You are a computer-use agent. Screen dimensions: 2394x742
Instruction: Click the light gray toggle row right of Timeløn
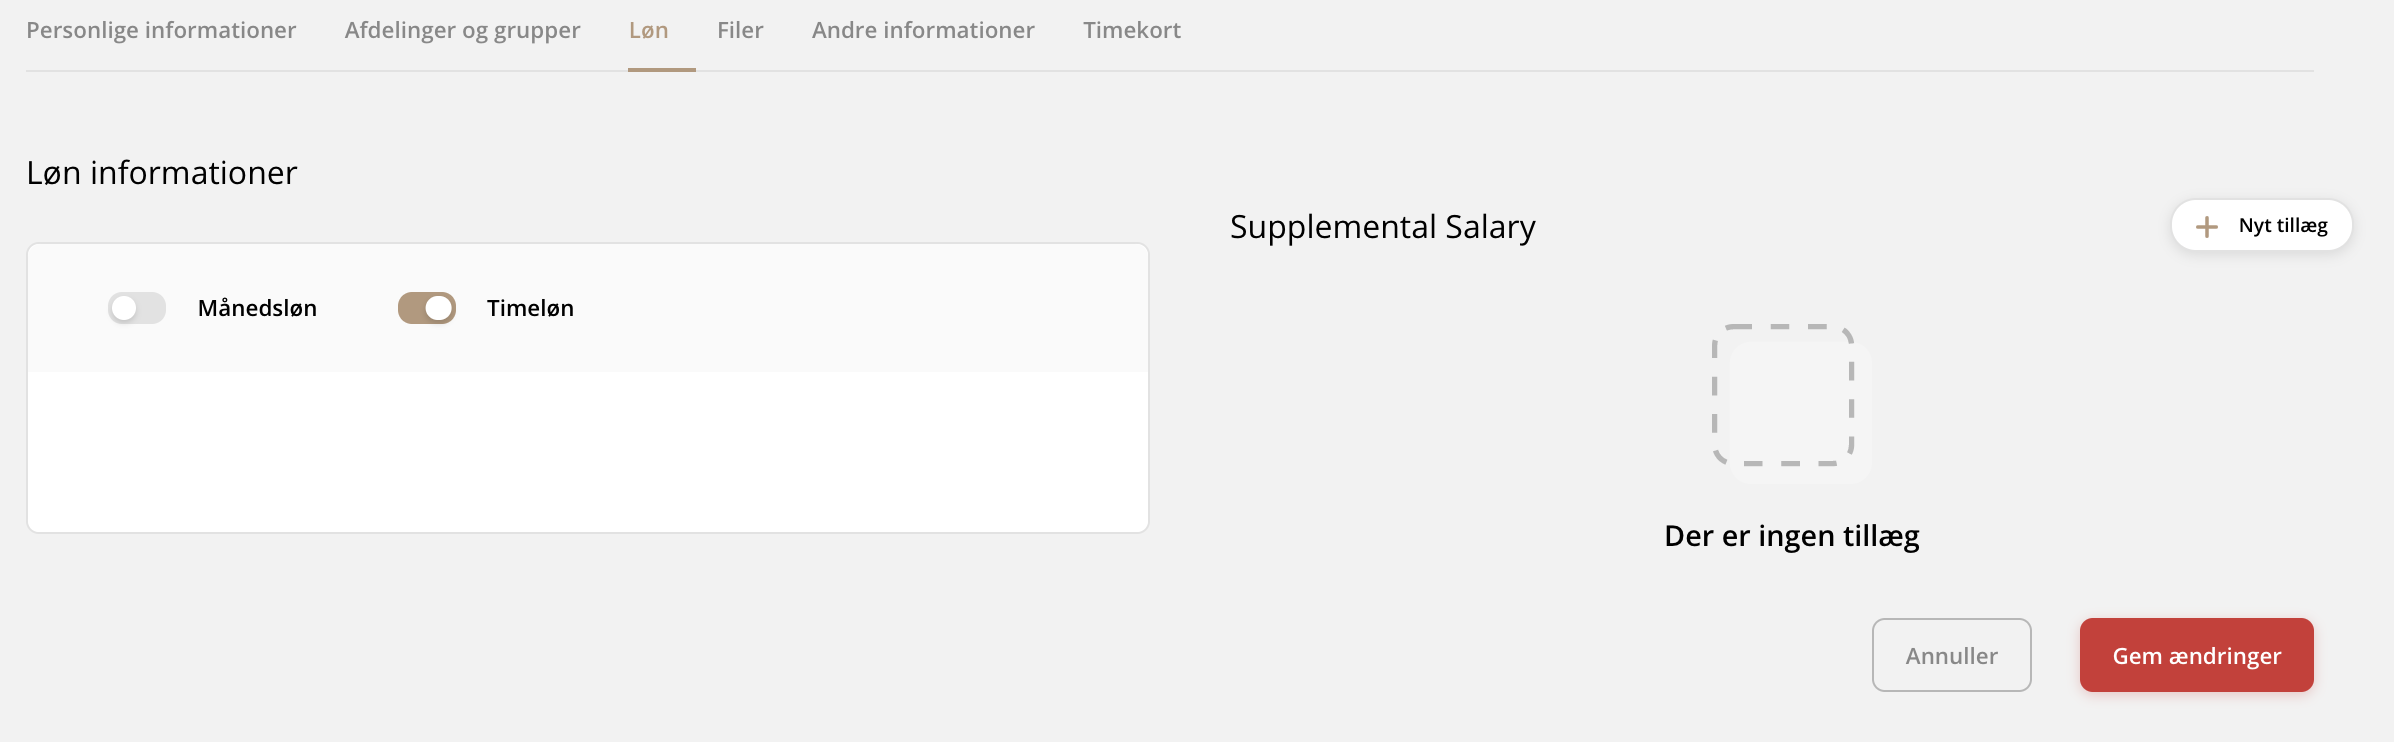point(860,308)
